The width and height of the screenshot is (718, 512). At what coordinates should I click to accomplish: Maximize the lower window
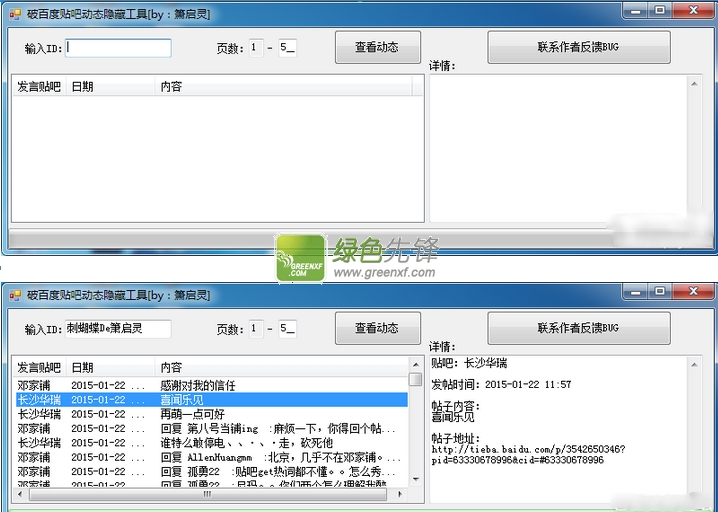coord(660,291)
